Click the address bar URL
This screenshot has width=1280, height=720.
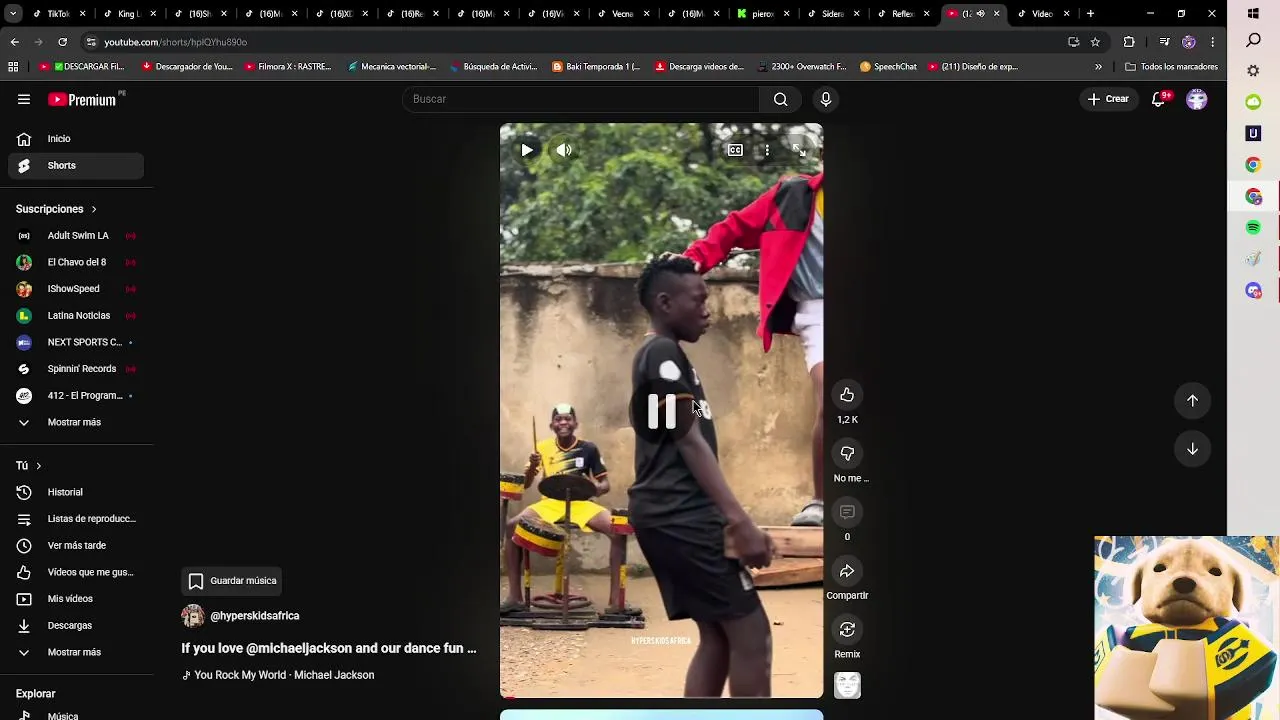[x=176, y=42]
